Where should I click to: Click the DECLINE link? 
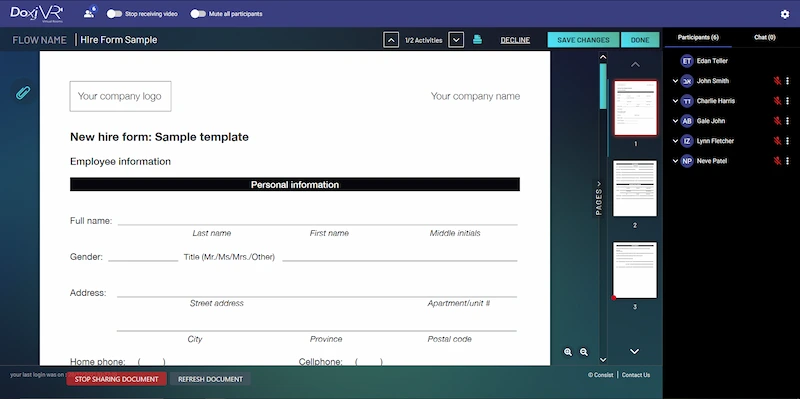pos(515,40)
